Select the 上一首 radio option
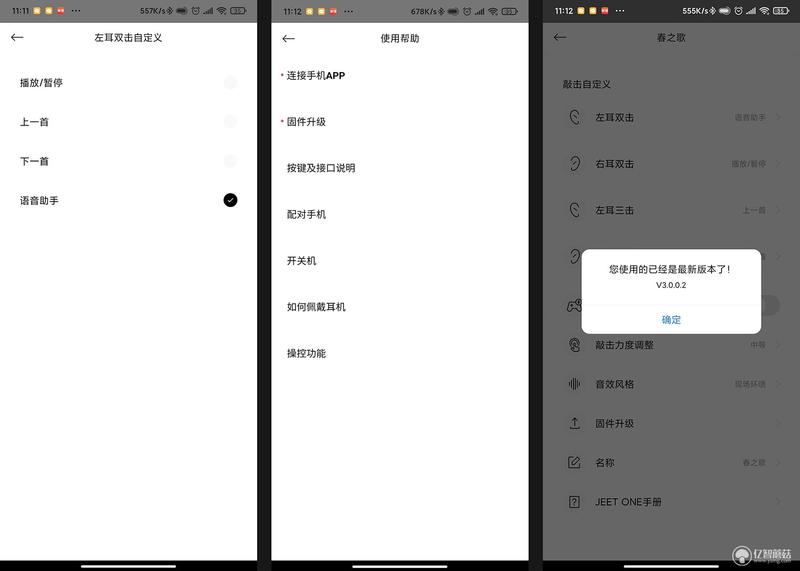Screen dimensions: 800x571 pos(230,121)
